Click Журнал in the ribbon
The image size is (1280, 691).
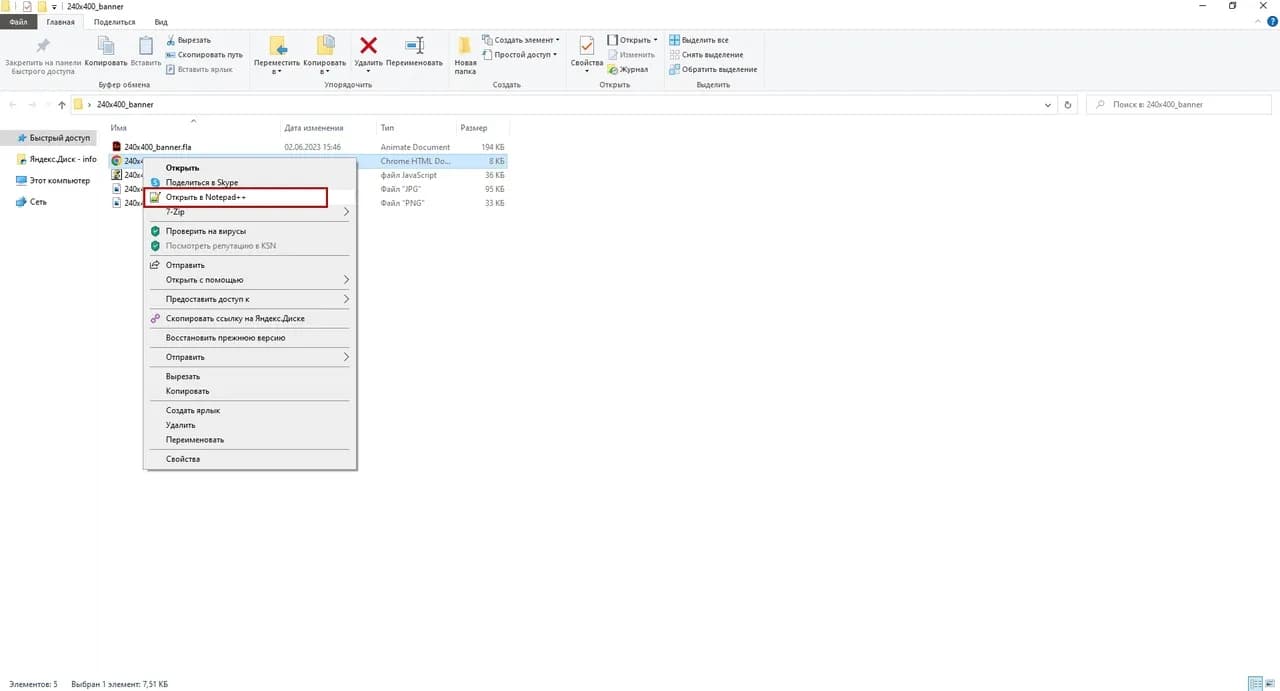click(628, 69)
